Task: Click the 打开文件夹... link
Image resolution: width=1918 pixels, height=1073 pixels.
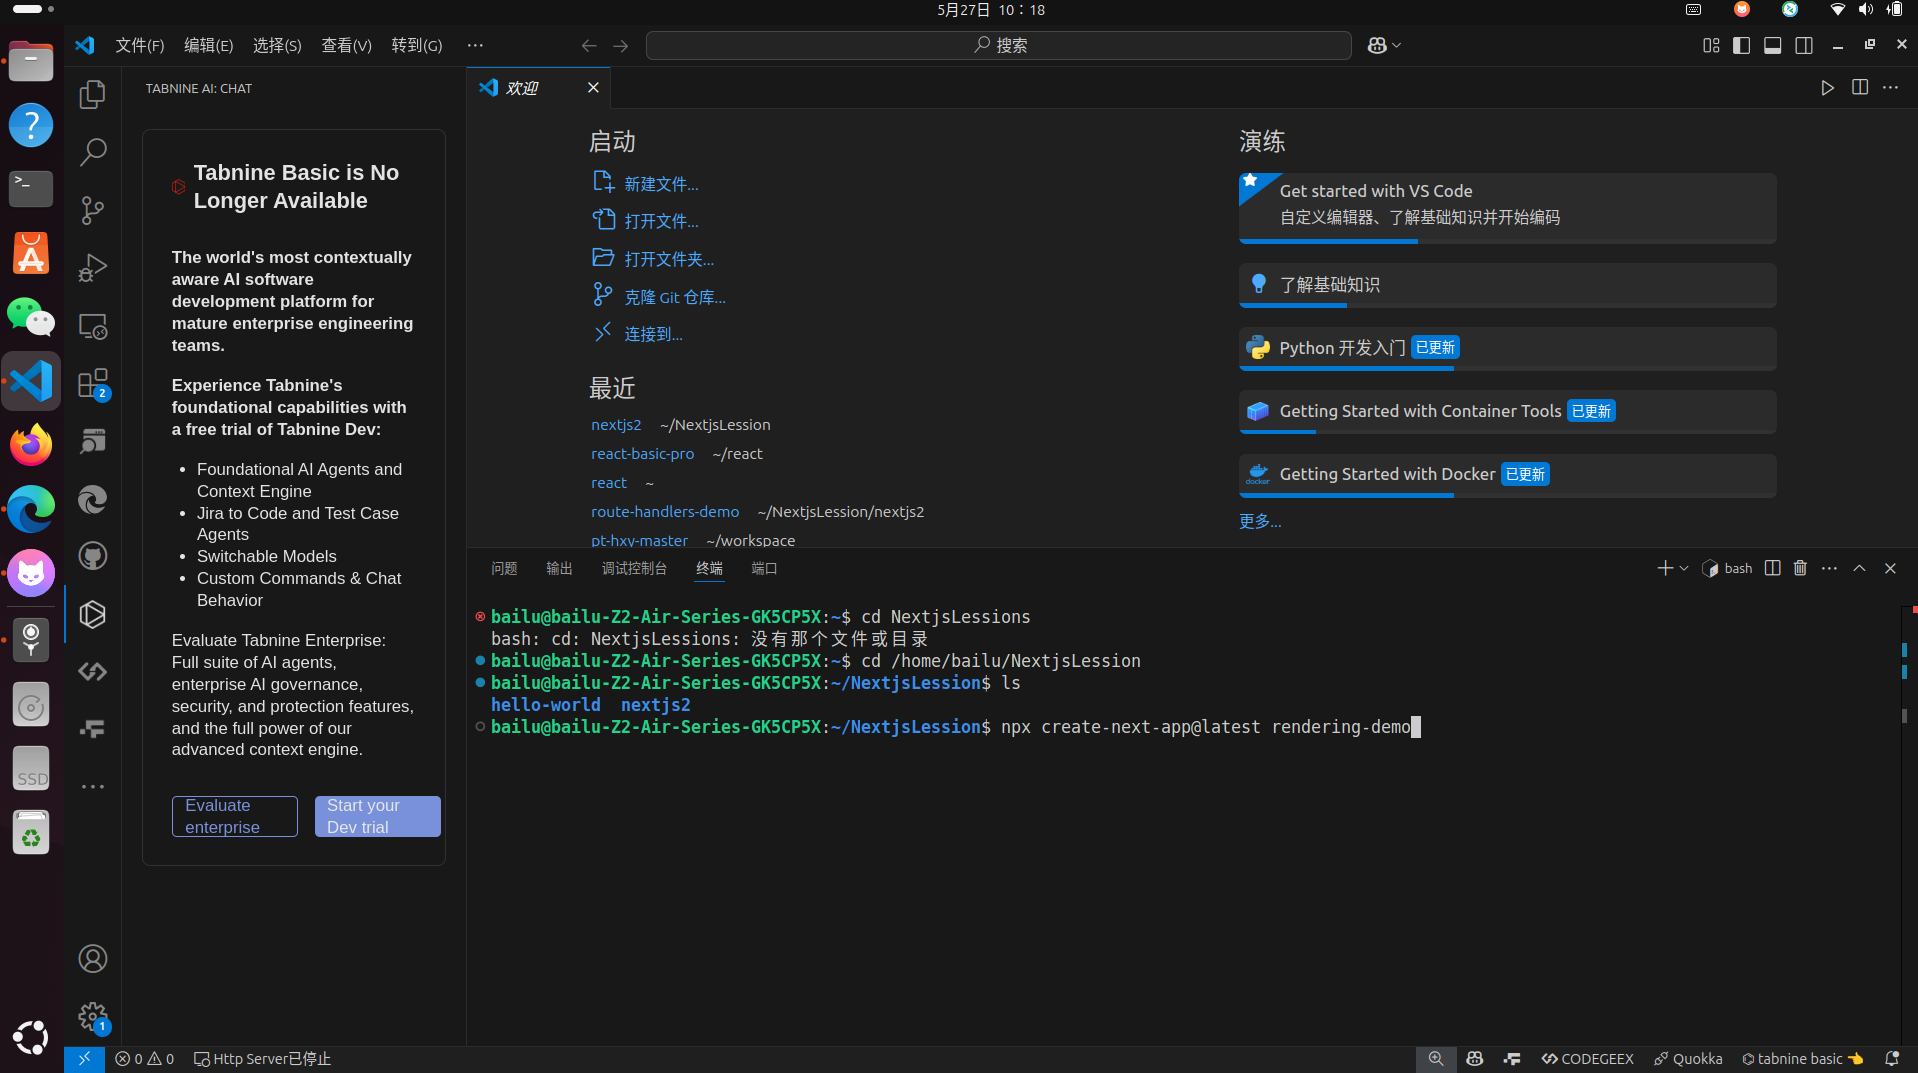Action: pos(669,259)
